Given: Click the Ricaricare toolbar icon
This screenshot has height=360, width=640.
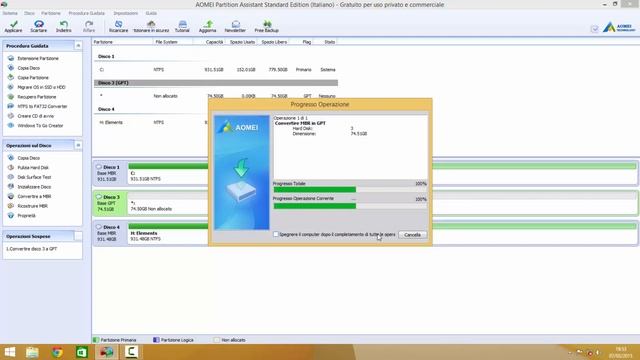Looking at the screenshot, I should tap(118, 27).
